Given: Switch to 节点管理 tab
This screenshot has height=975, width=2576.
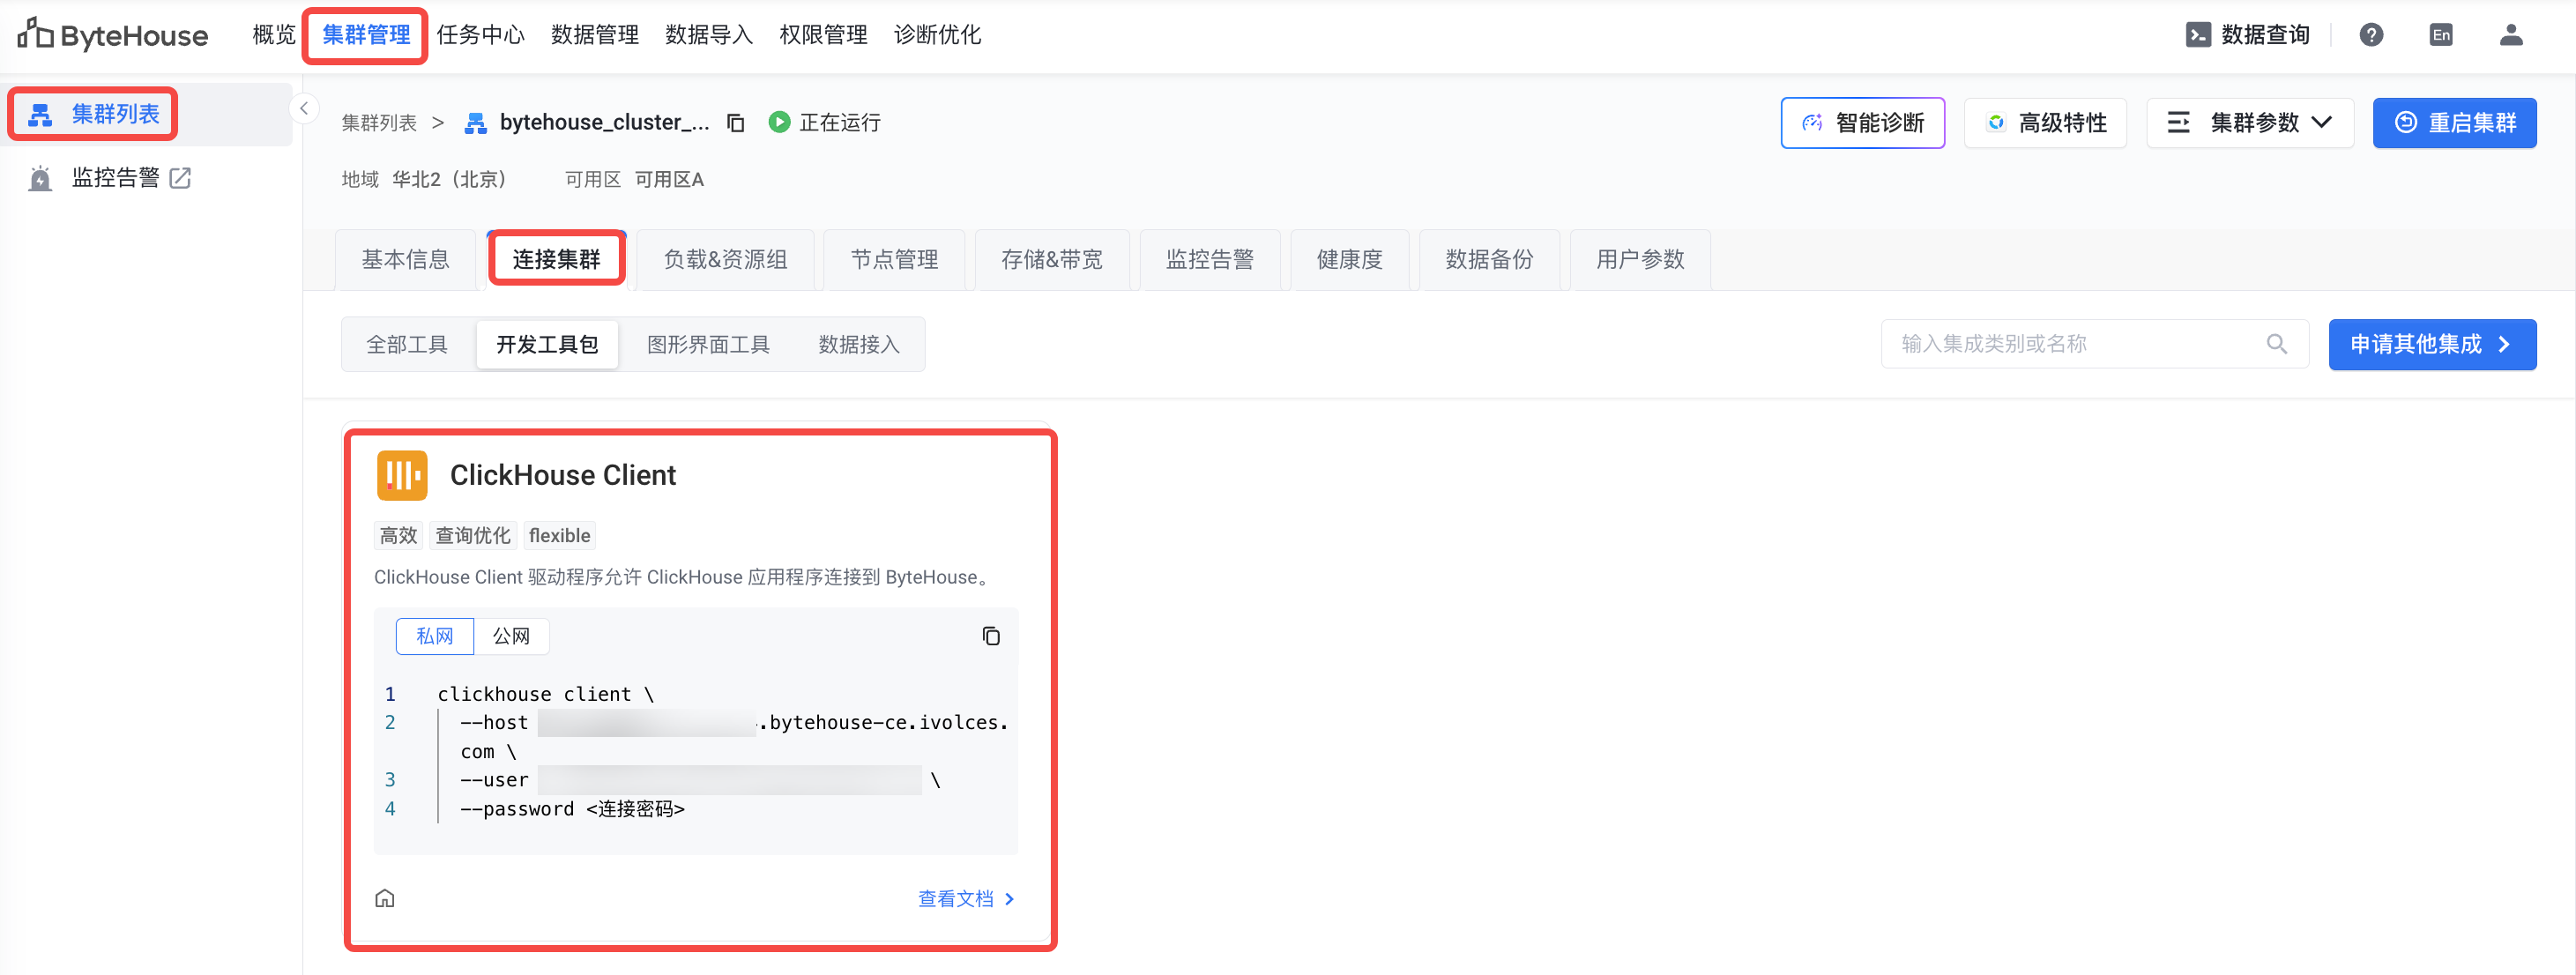Looking at the screenshot, I should point(894,260).
